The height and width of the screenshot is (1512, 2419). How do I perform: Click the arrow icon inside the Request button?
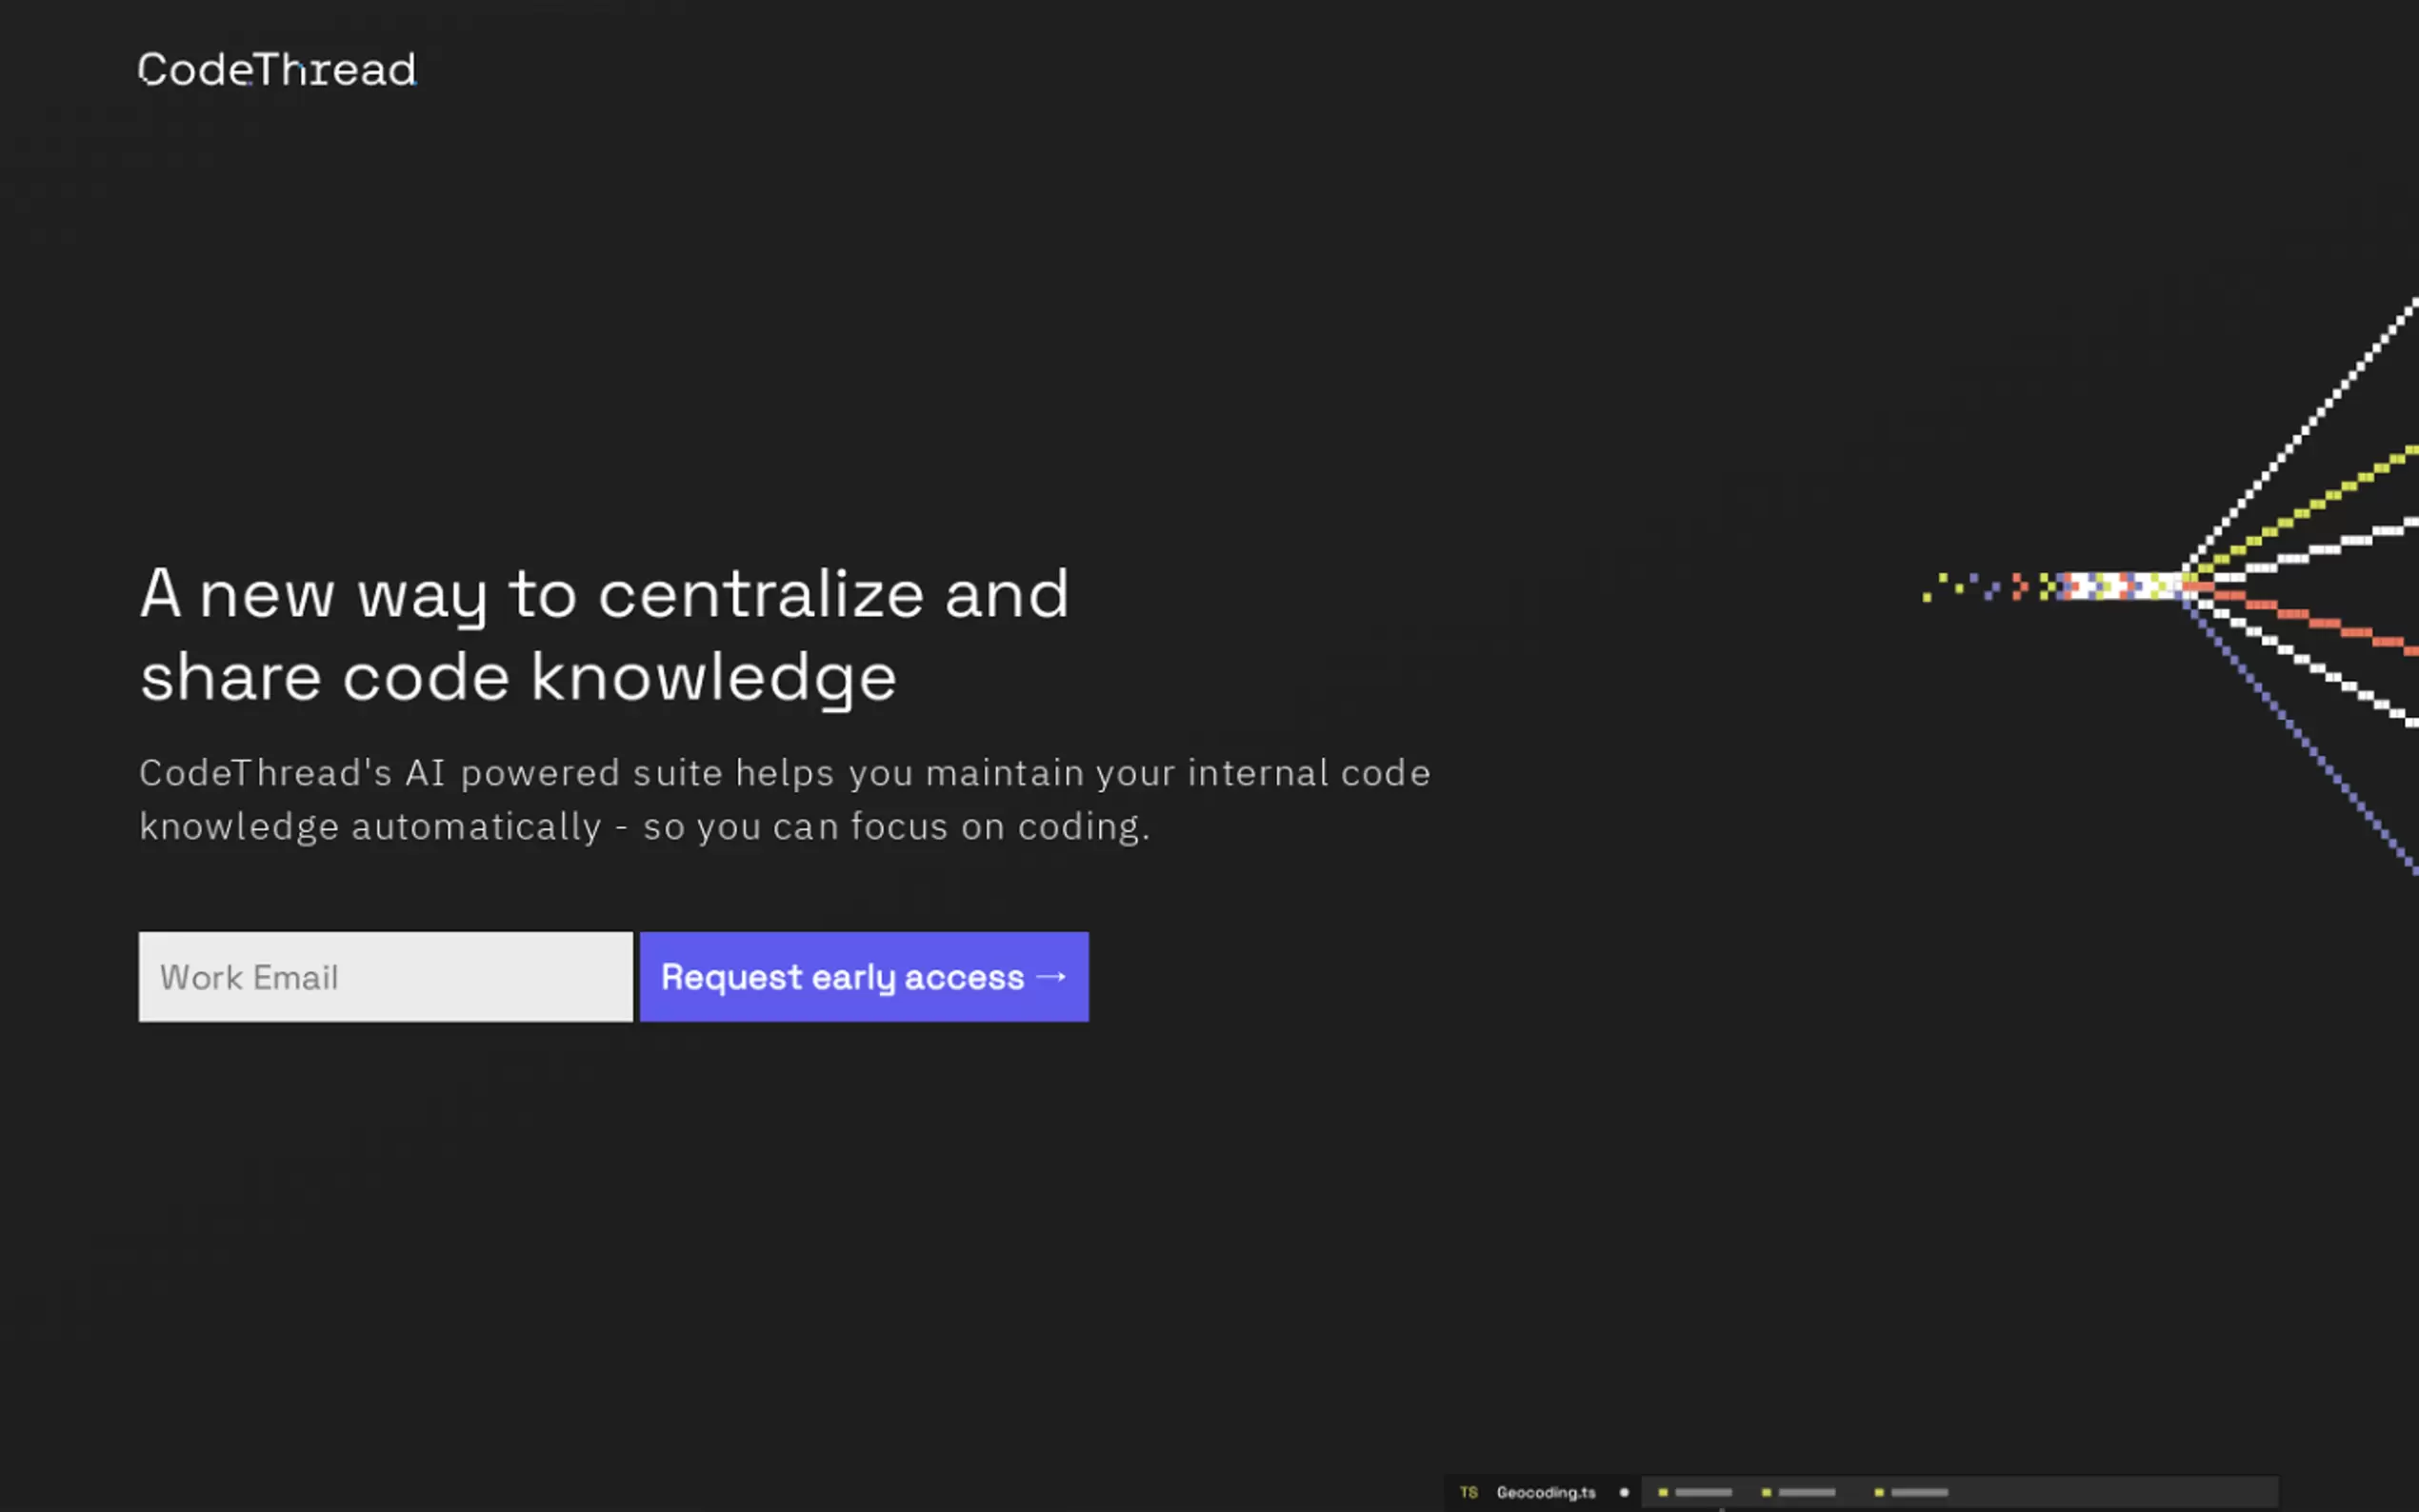point(1052,976)
